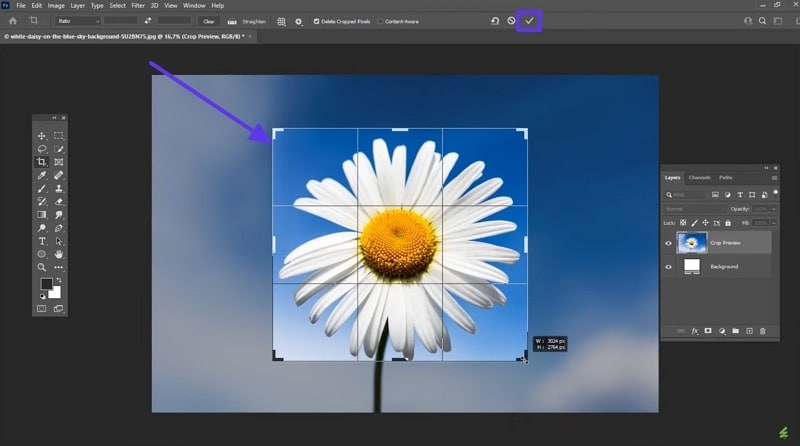Click the Straighten level icon
This screenshot has width=800, height=446.
tap(232, 21)
